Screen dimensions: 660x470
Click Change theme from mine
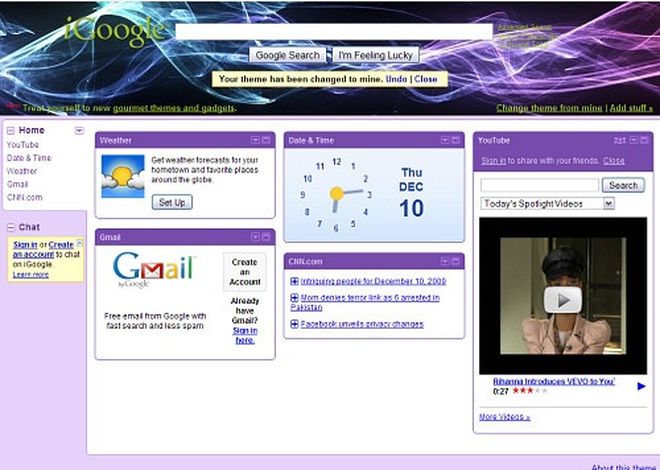pos(549,108)
